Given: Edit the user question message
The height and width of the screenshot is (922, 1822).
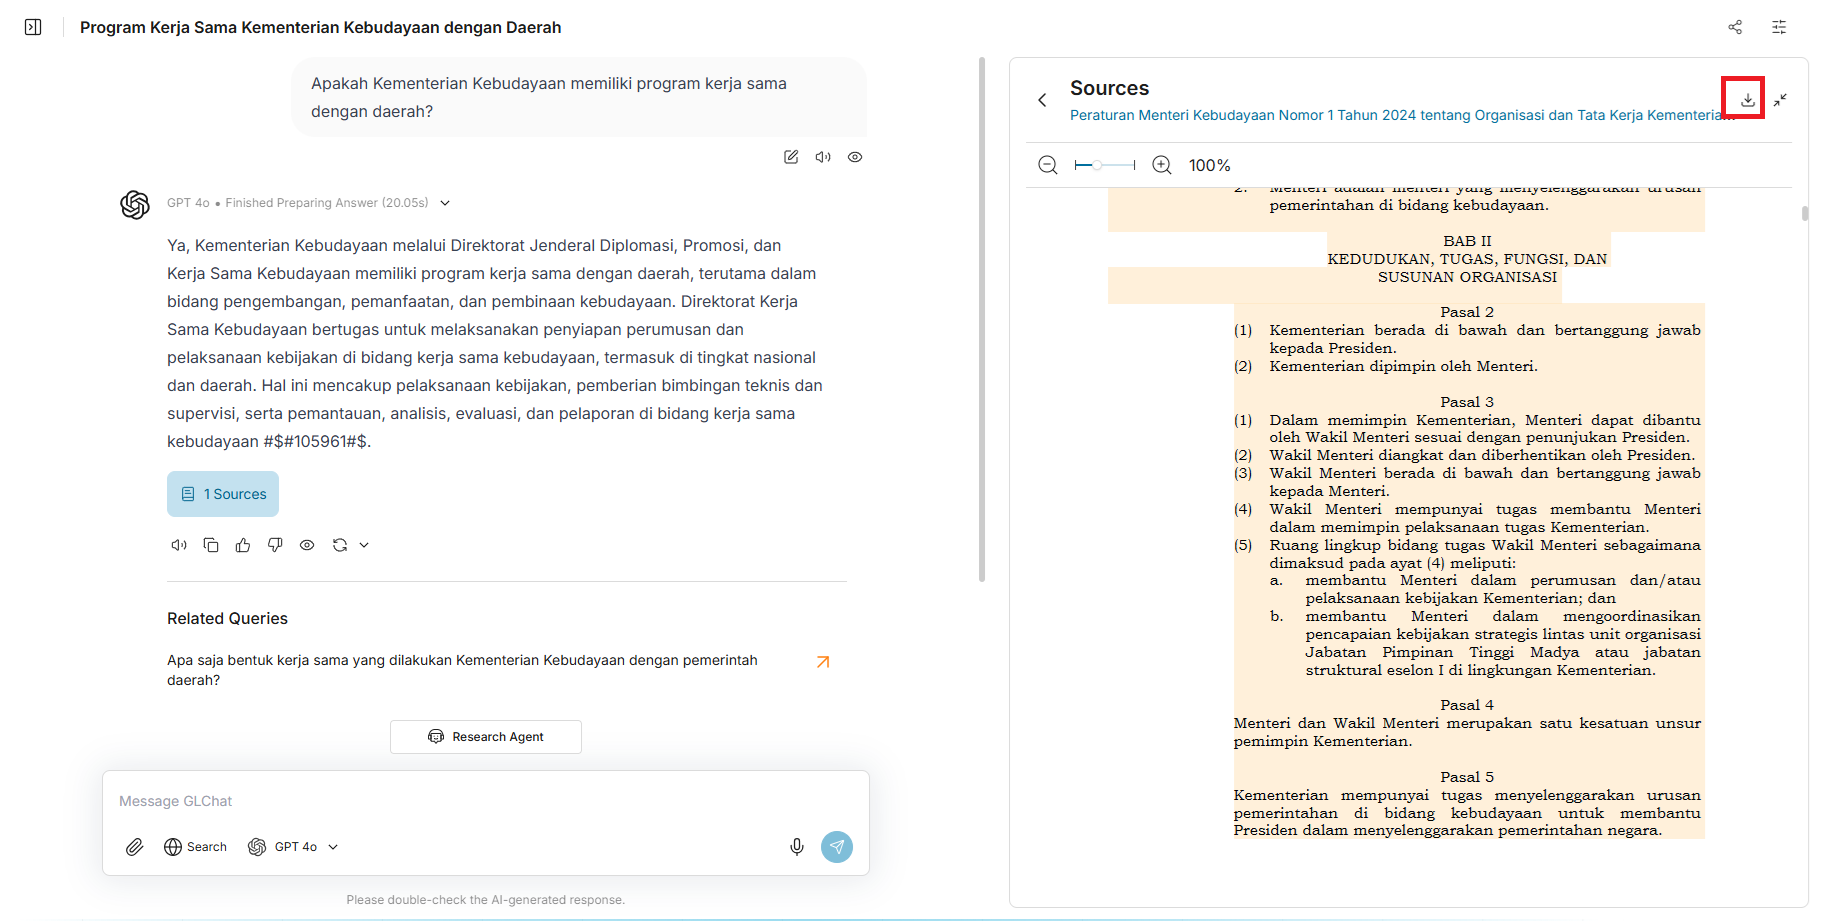Looking at the screenshot, I should (791, 157).
